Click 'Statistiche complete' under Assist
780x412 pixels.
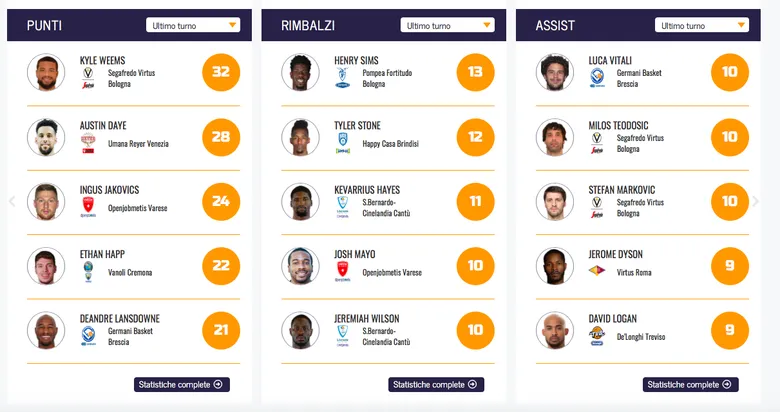coord(692,384)
